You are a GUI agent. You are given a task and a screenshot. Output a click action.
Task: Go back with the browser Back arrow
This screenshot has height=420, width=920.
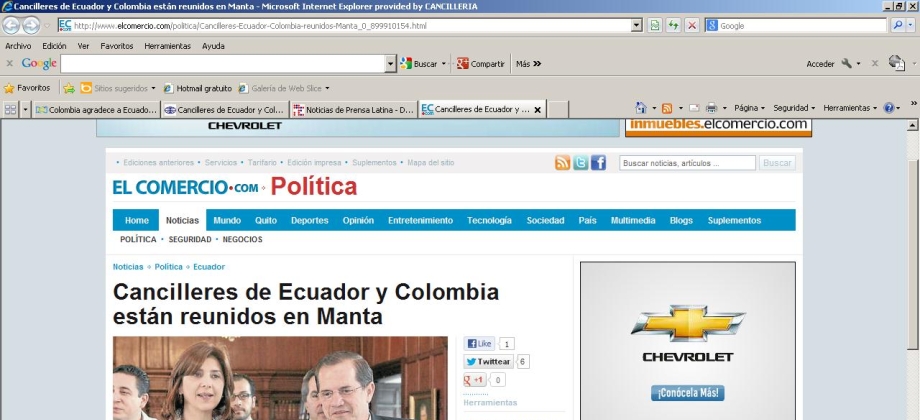(x=11, y=25)
